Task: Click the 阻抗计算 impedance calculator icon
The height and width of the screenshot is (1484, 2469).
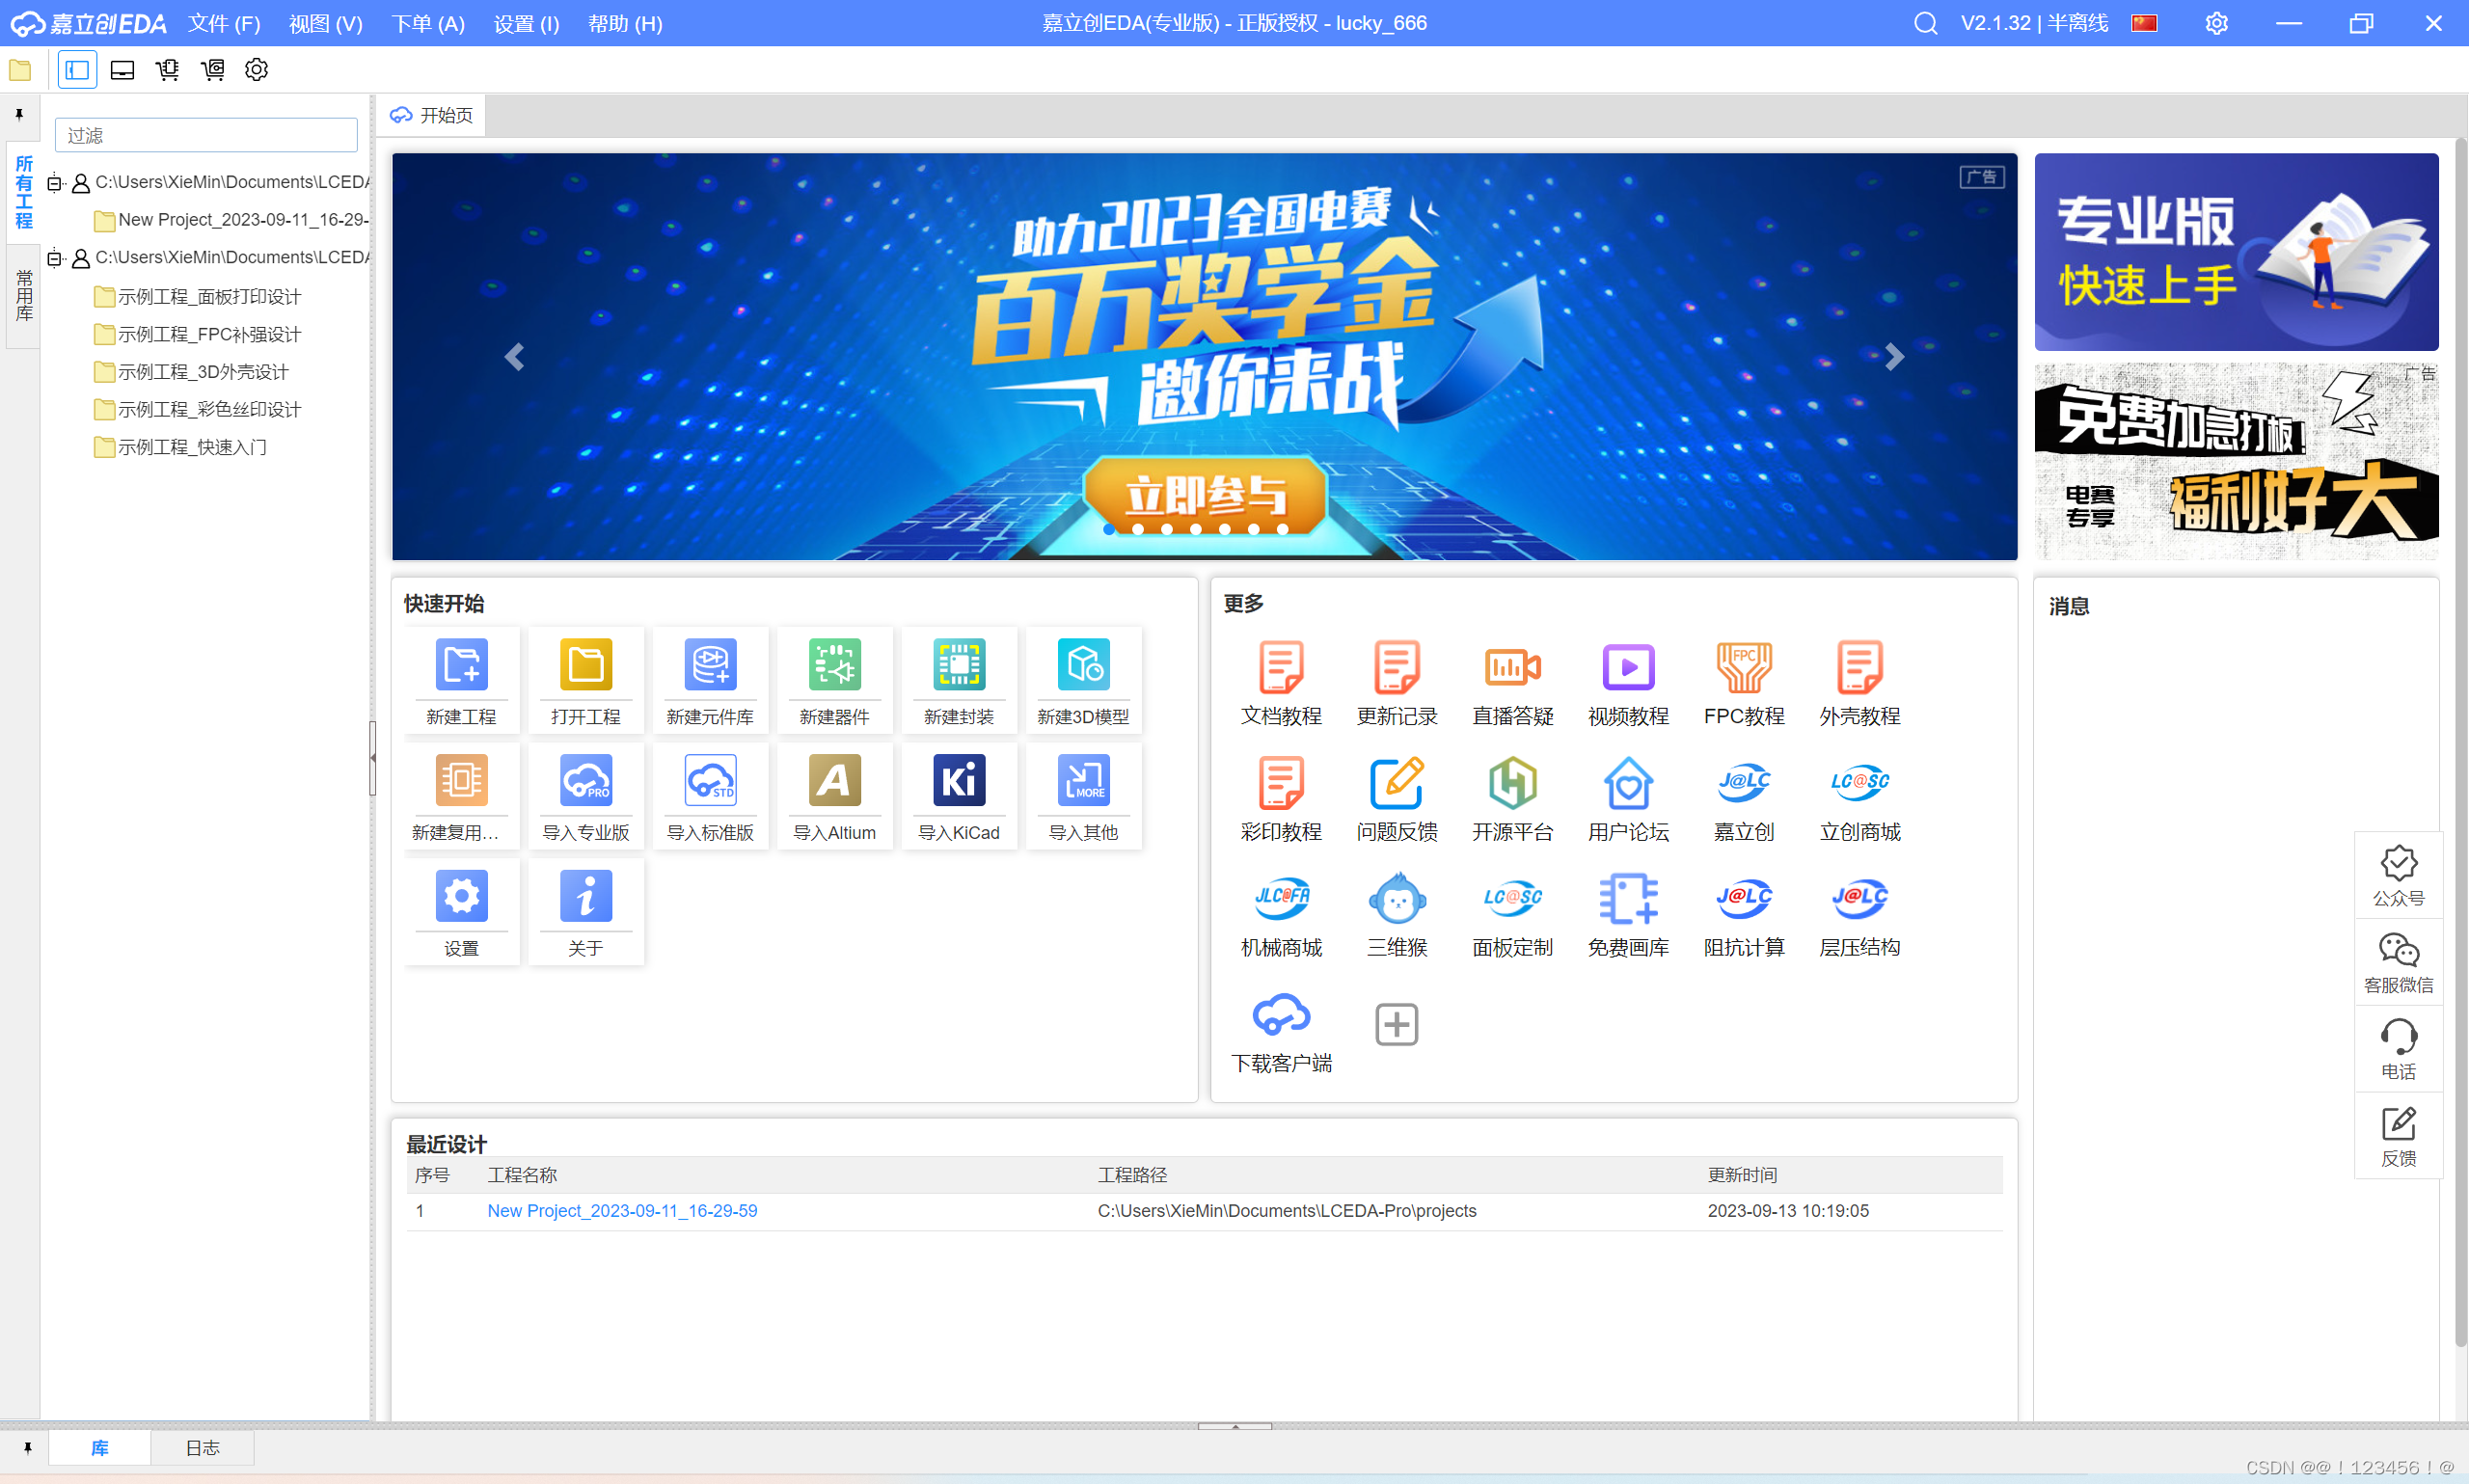Action: click(1743, 899)
